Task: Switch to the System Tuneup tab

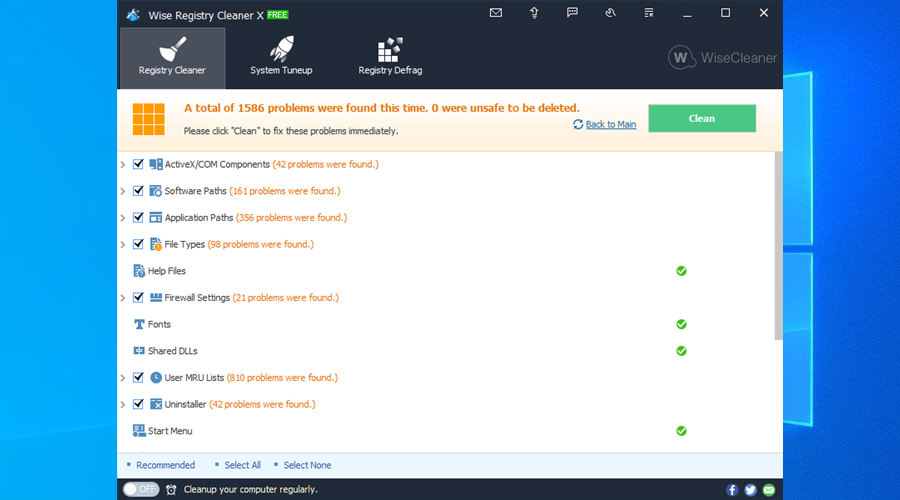Action: [x=281, y=58]
